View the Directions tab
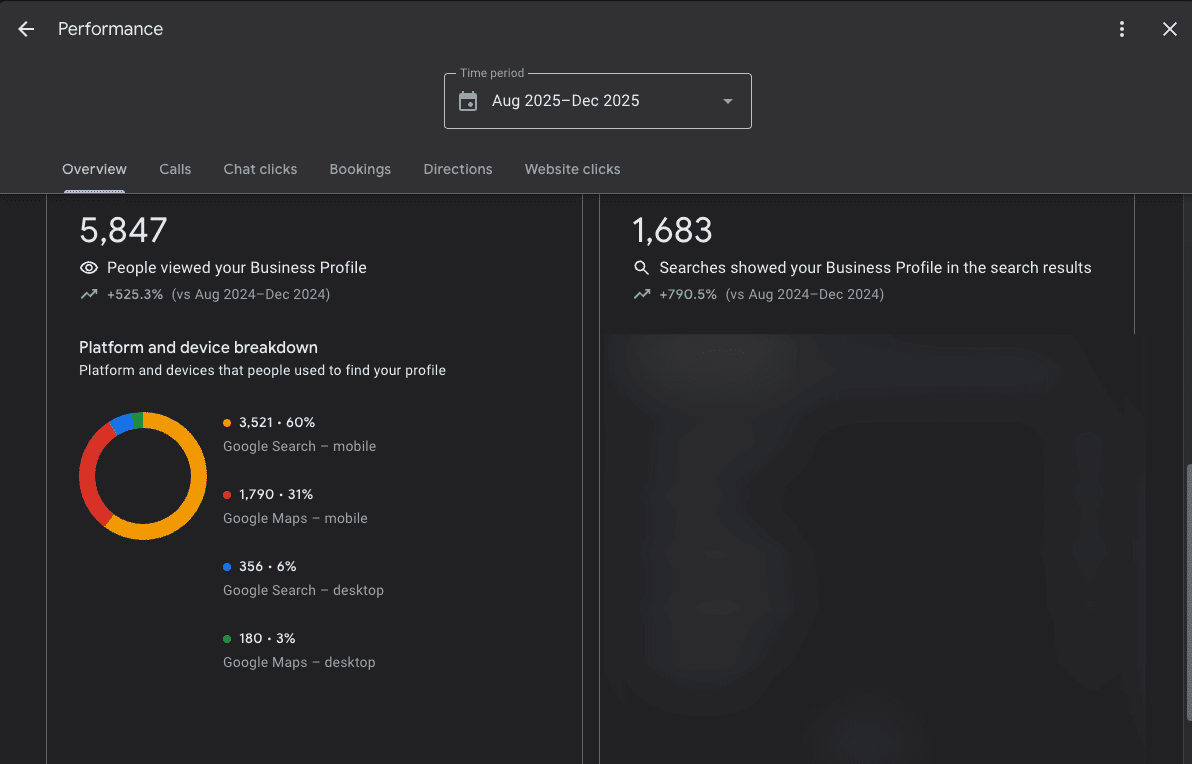This screenshot has width=1192, height=764. pos(457,169)
